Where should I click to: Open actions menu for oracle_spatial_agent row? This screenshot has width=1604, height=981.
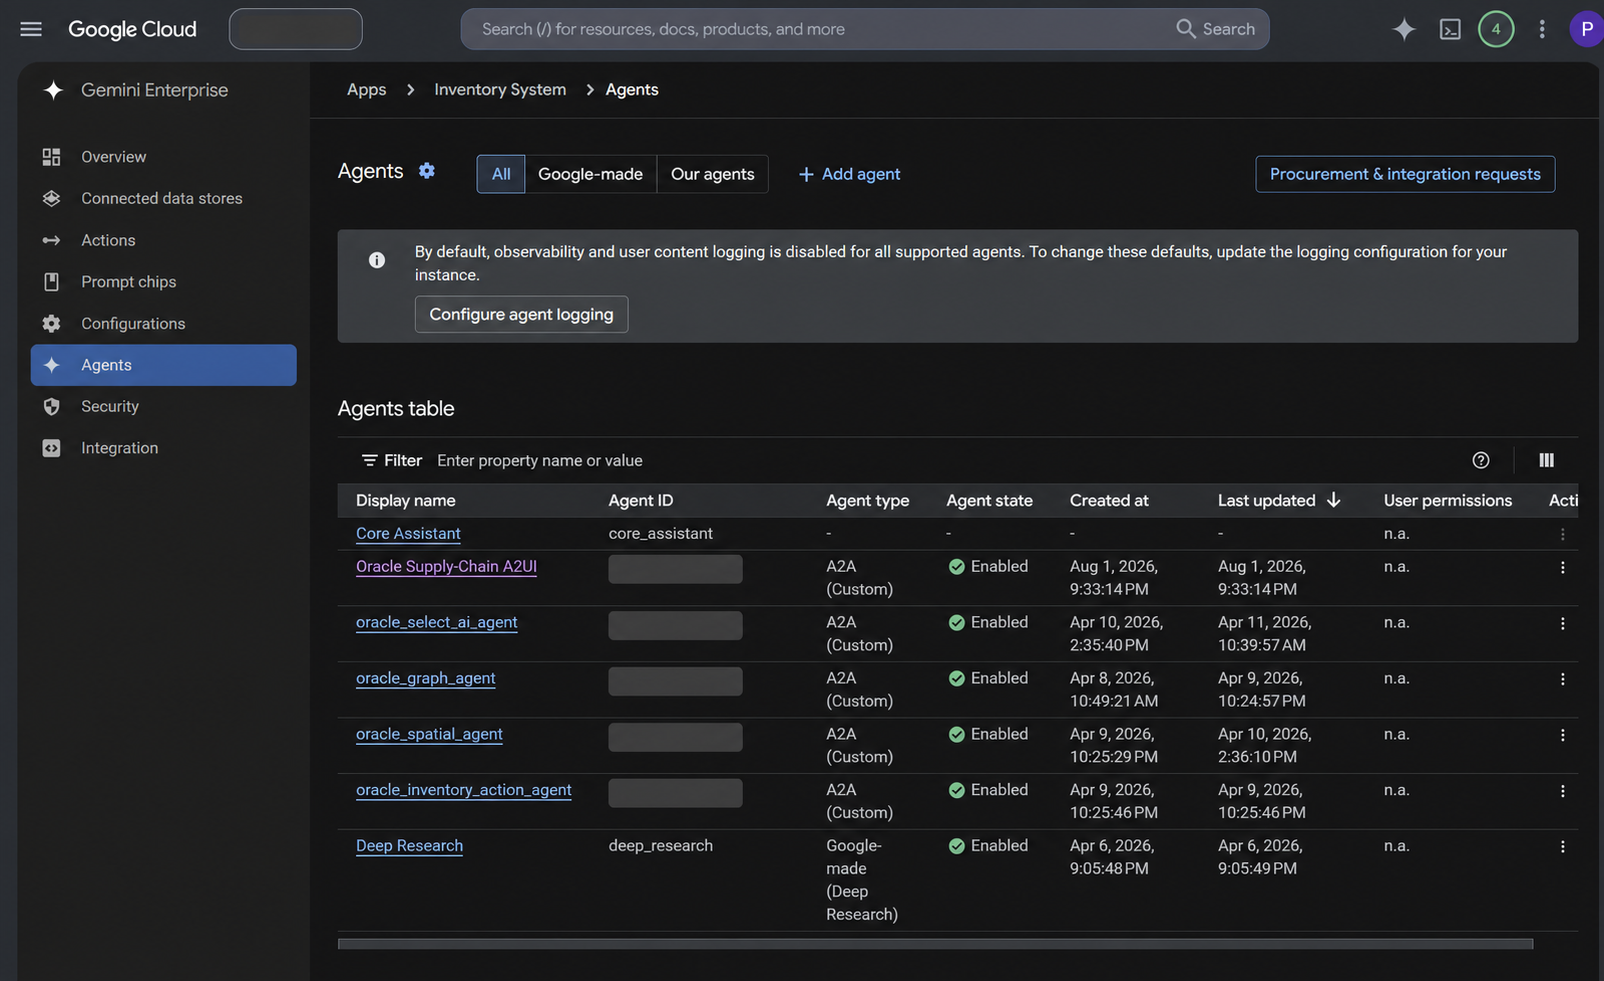click(x=1562, y=735)
